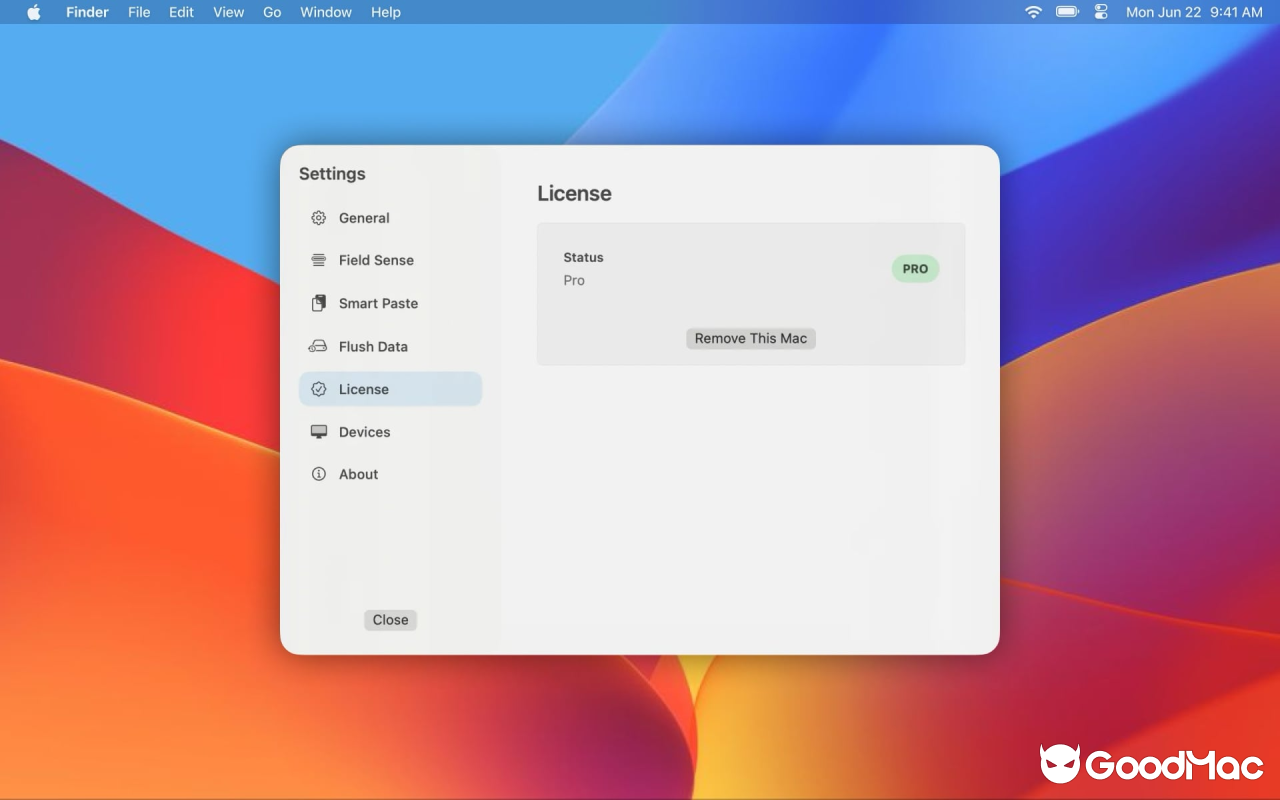This screenshot has height=800, width=1280.
Task: Switch to Field Sense settings
Action: (390, 260)
